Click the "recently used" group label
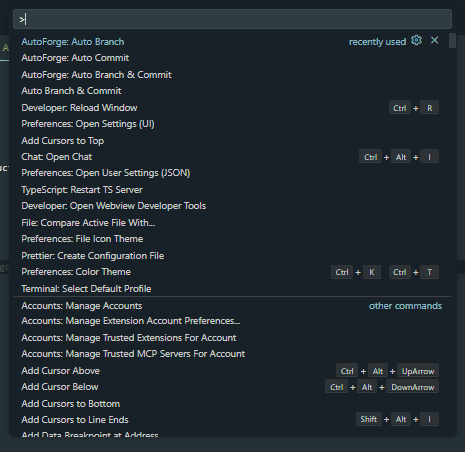The width and height of the screenshot is (465, 452). 377,42
